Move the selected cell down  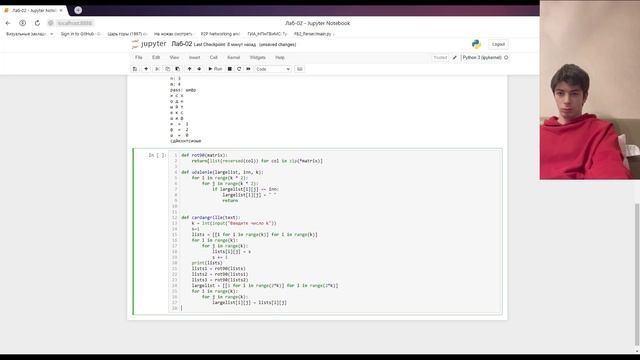[x=199, y=69]
